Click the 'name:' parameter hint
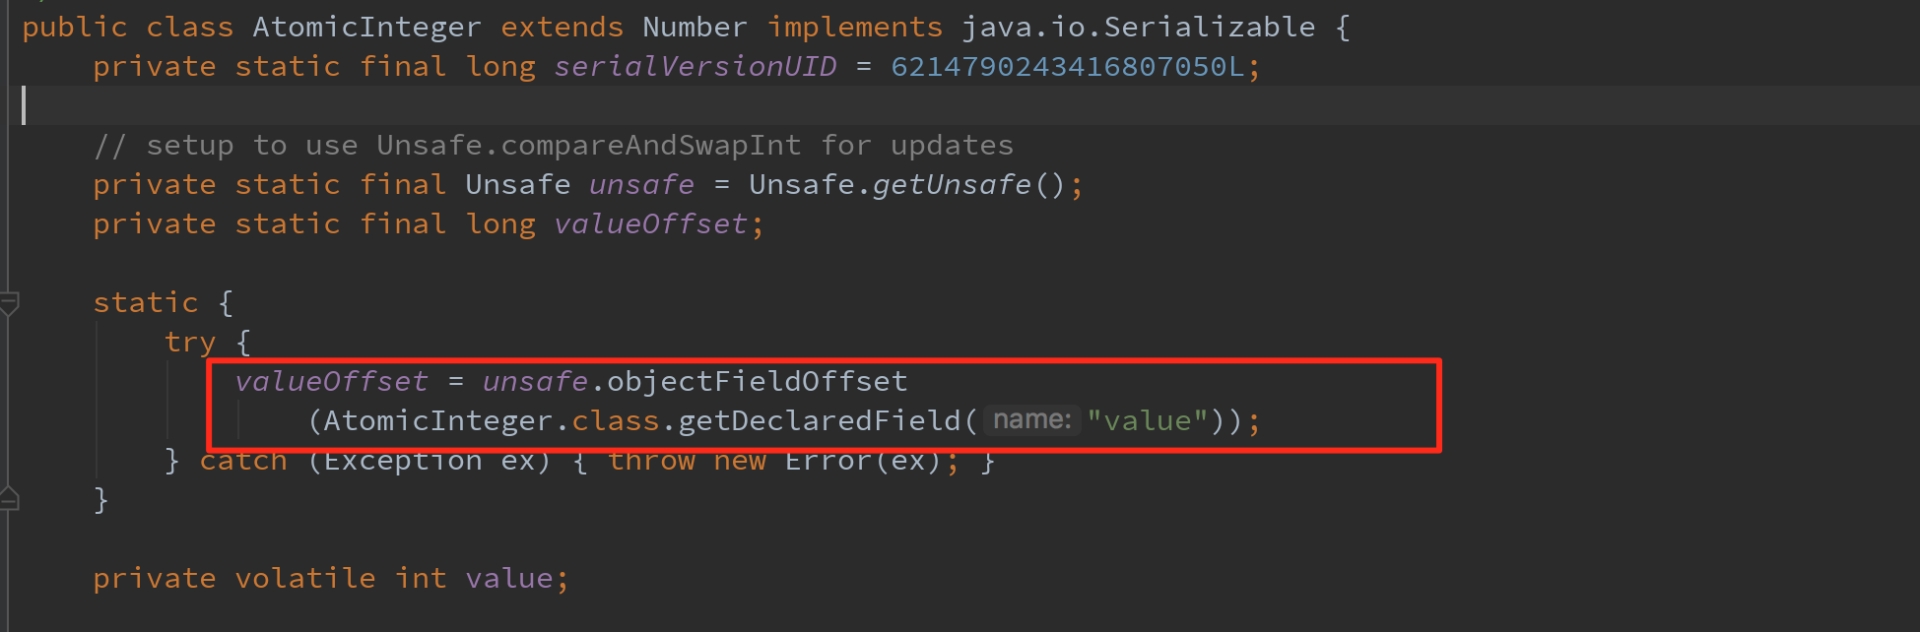This screenshot has height=632, width=1920. (1031, 420)
